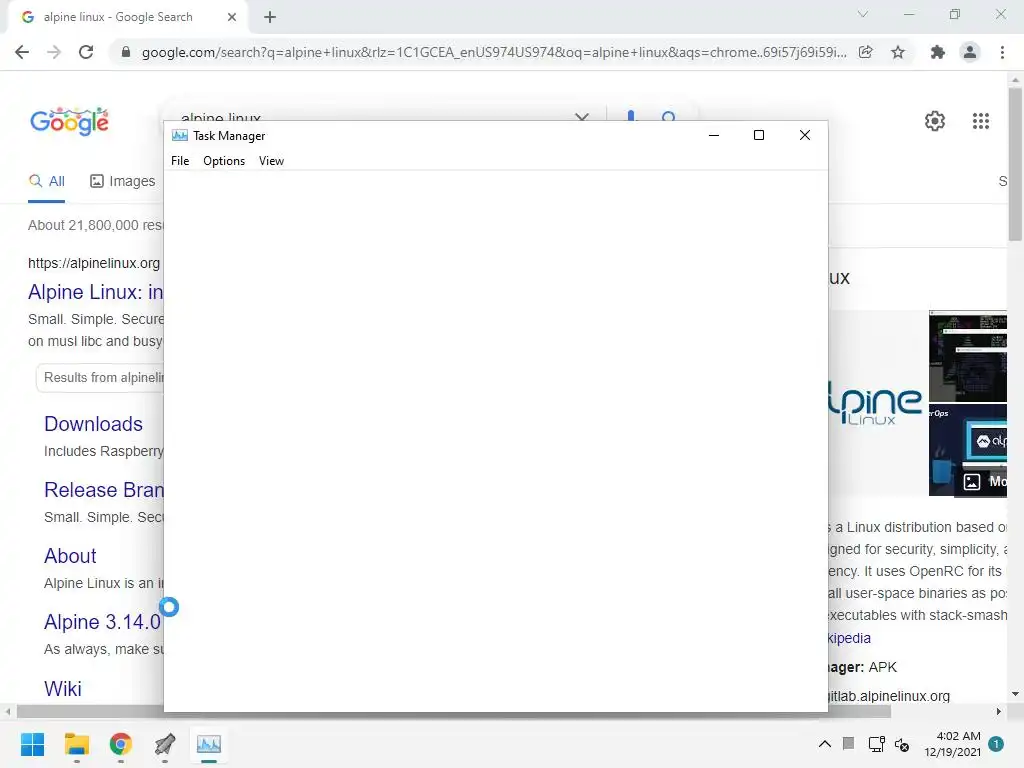Viewport: 1024px width, 768px height.
Task: Open the Chrome extensions puzzle icon
Action: [938, 52]
